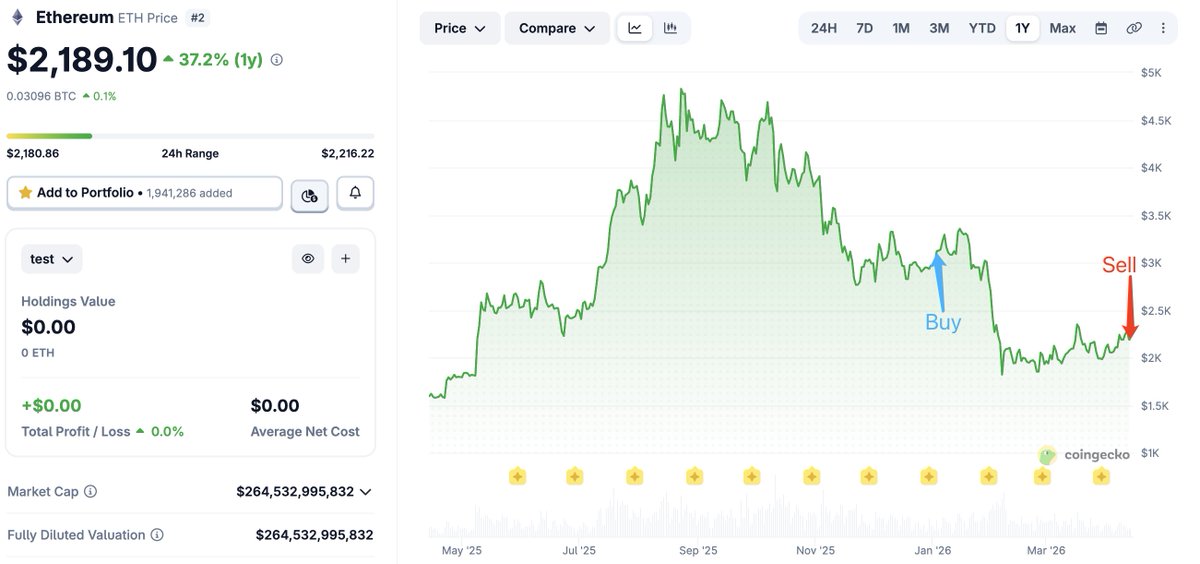Screen dimensions: 1200x564
Task: Expand the test portfolio selector
Action: click(52, 259)
